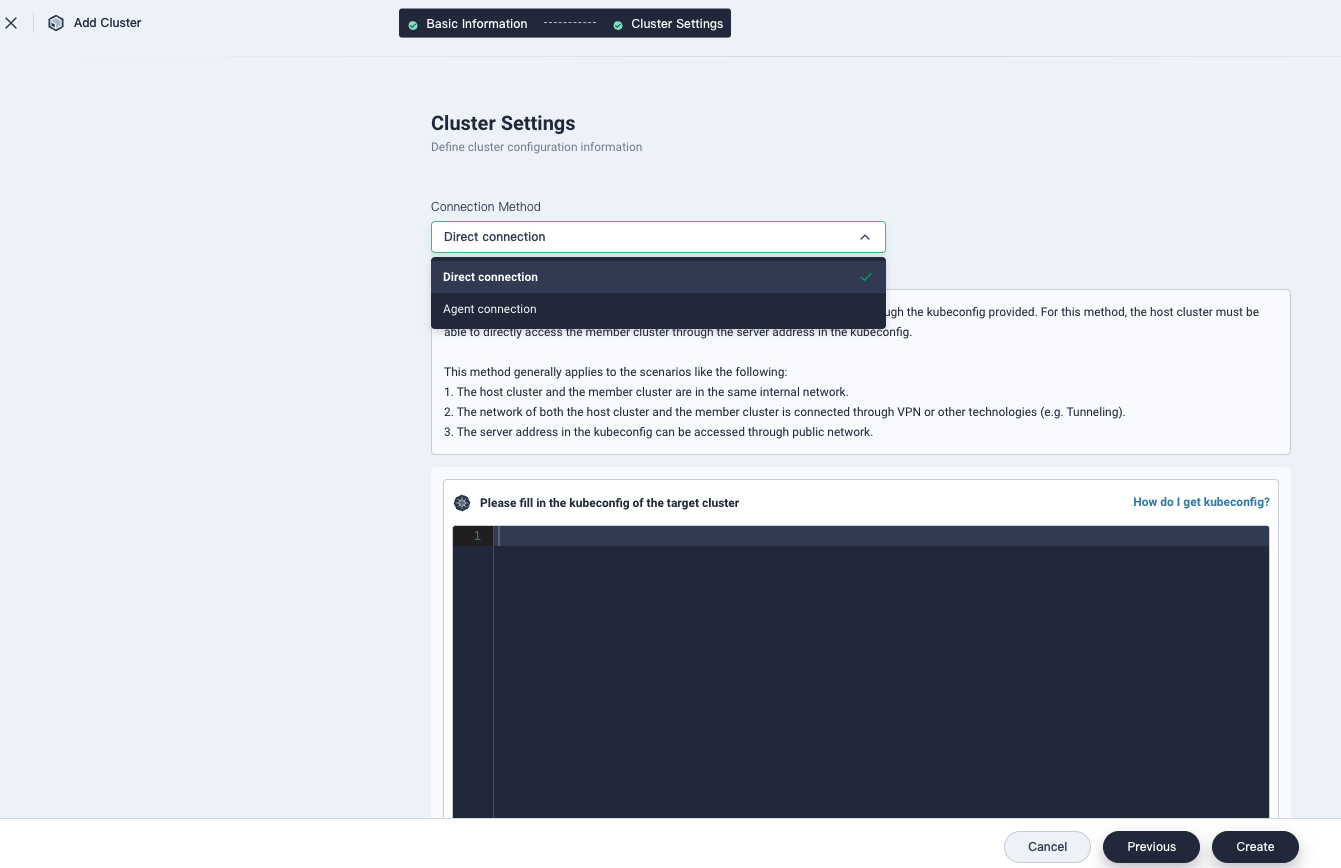Click the checkmark on the Direct connection option
This screenshot has width=1341, height=868.
pyautogui.click(x=866, y=277)
